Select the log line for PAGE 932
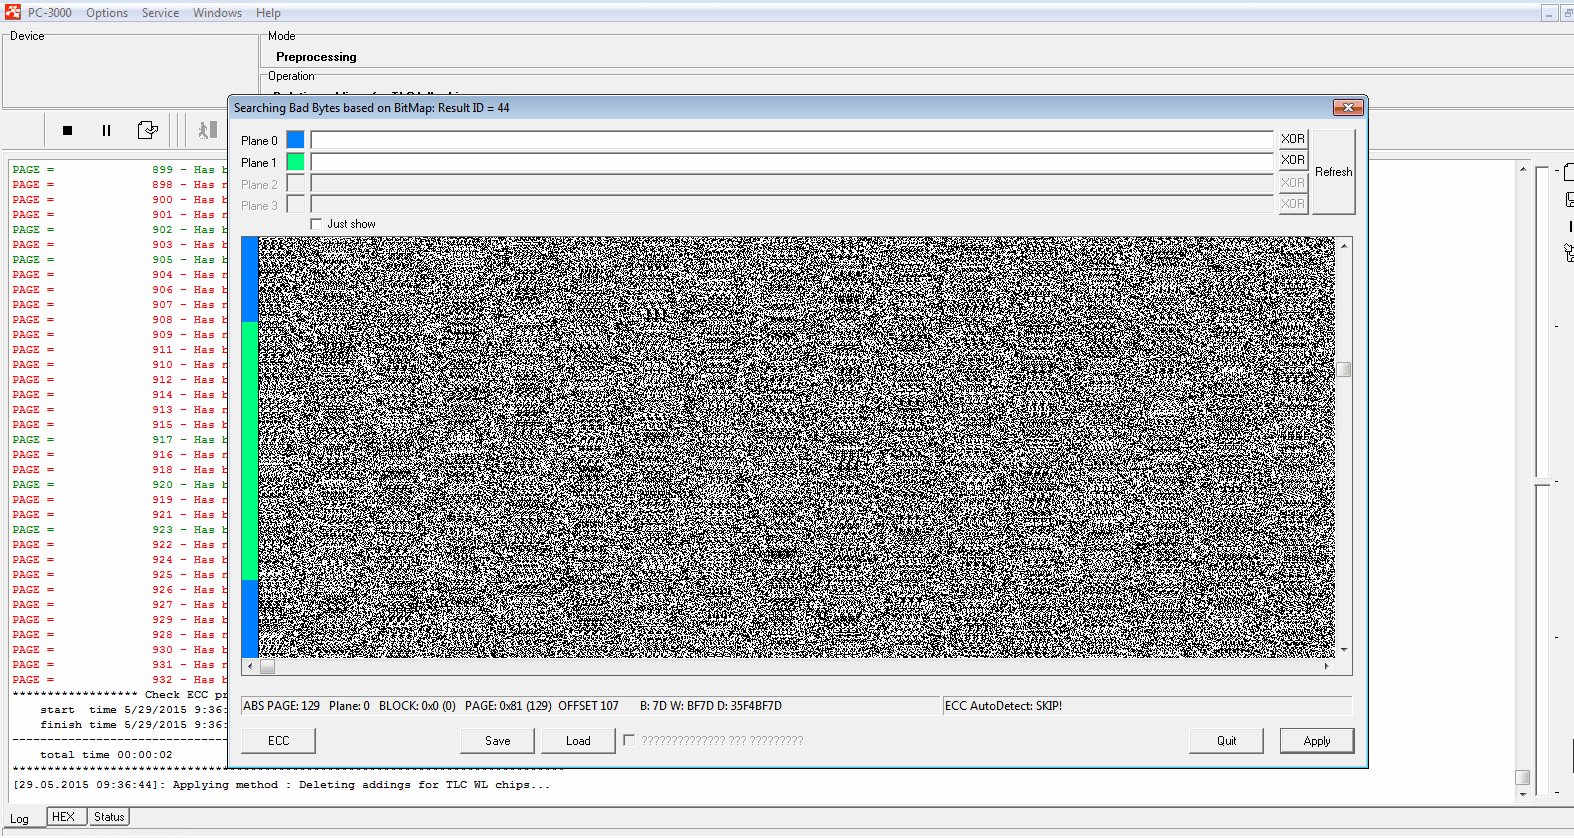Screen dimensions: 1574x838 (x=120, y=680)
